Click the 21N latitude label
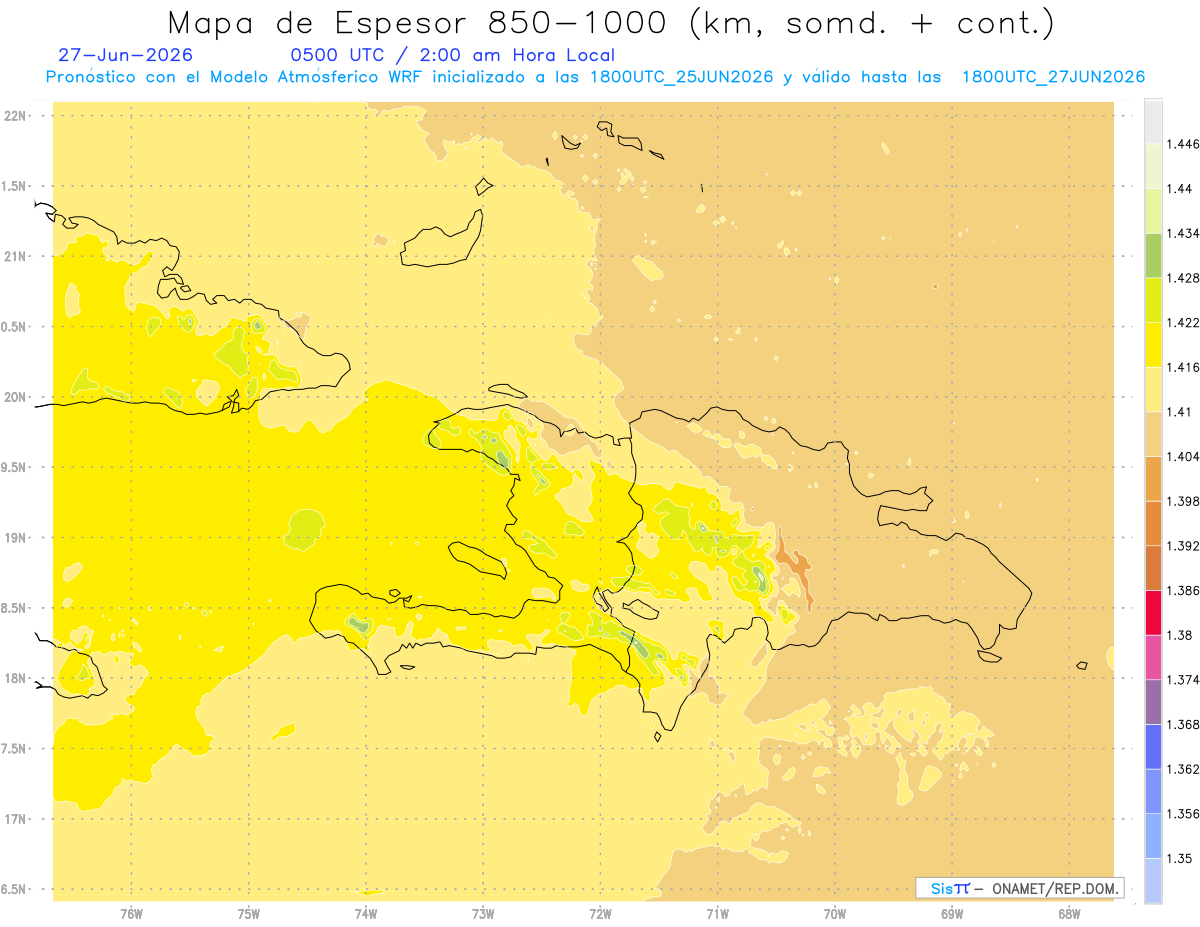This screenshot has width=1200, height=927. pyautogui.click(x=15, y=257)
